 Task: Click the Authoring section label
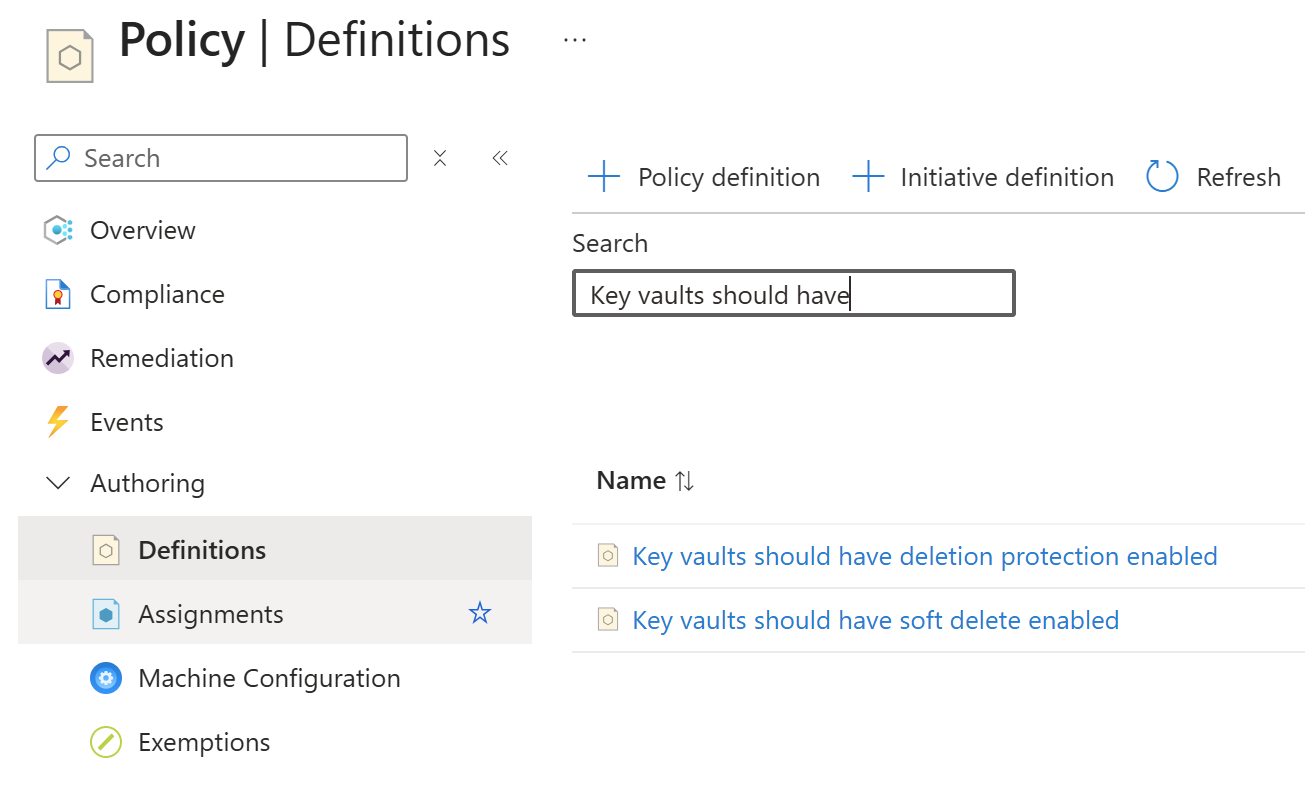click(147, 484)
